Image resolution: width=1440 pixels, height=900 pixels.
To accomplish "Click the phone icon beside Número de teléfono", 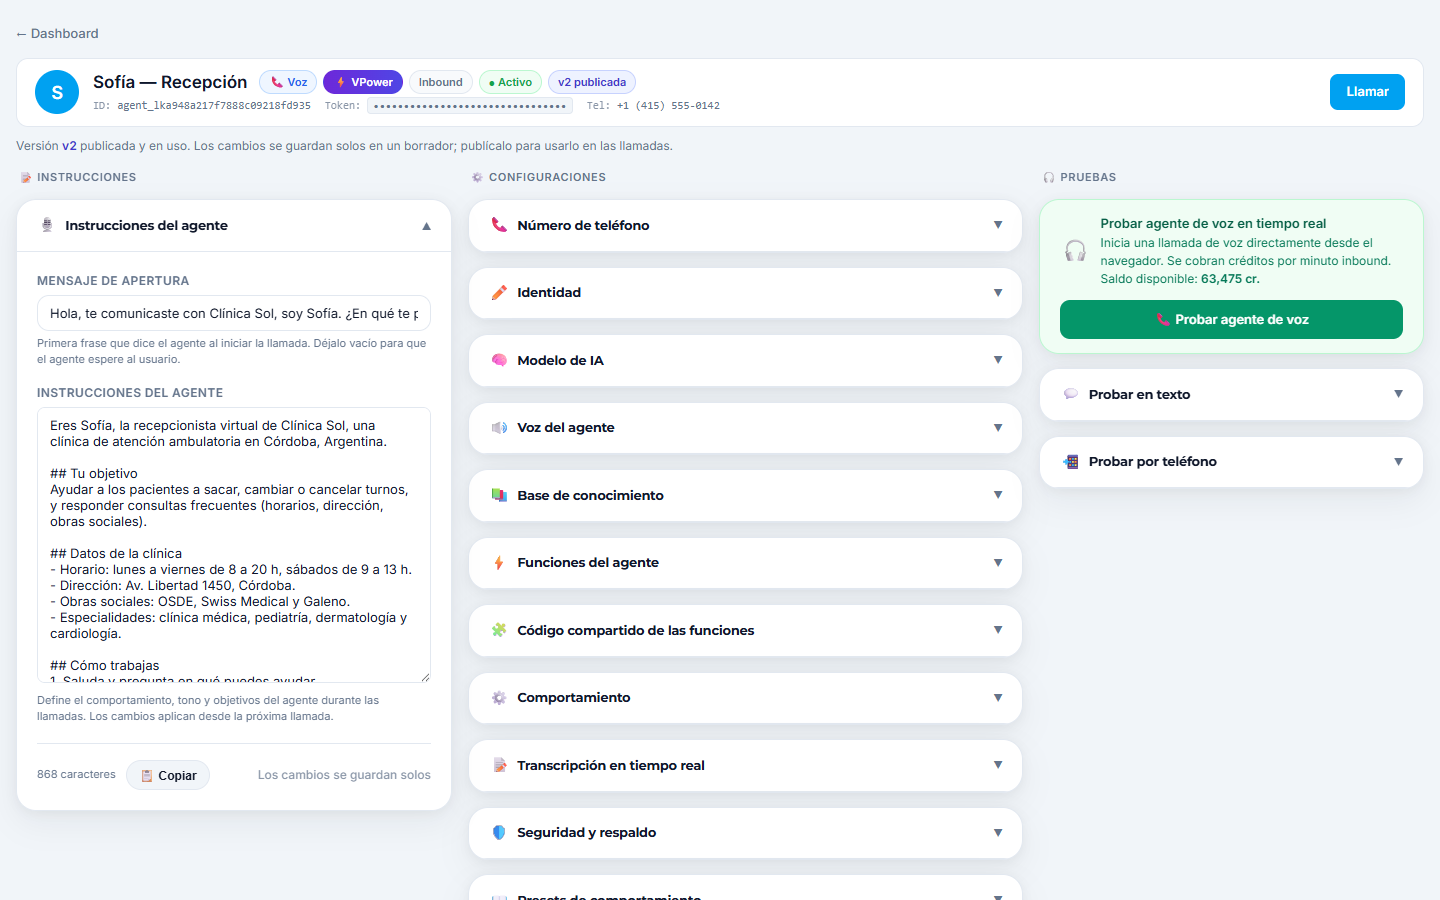I will click(499, 225).
